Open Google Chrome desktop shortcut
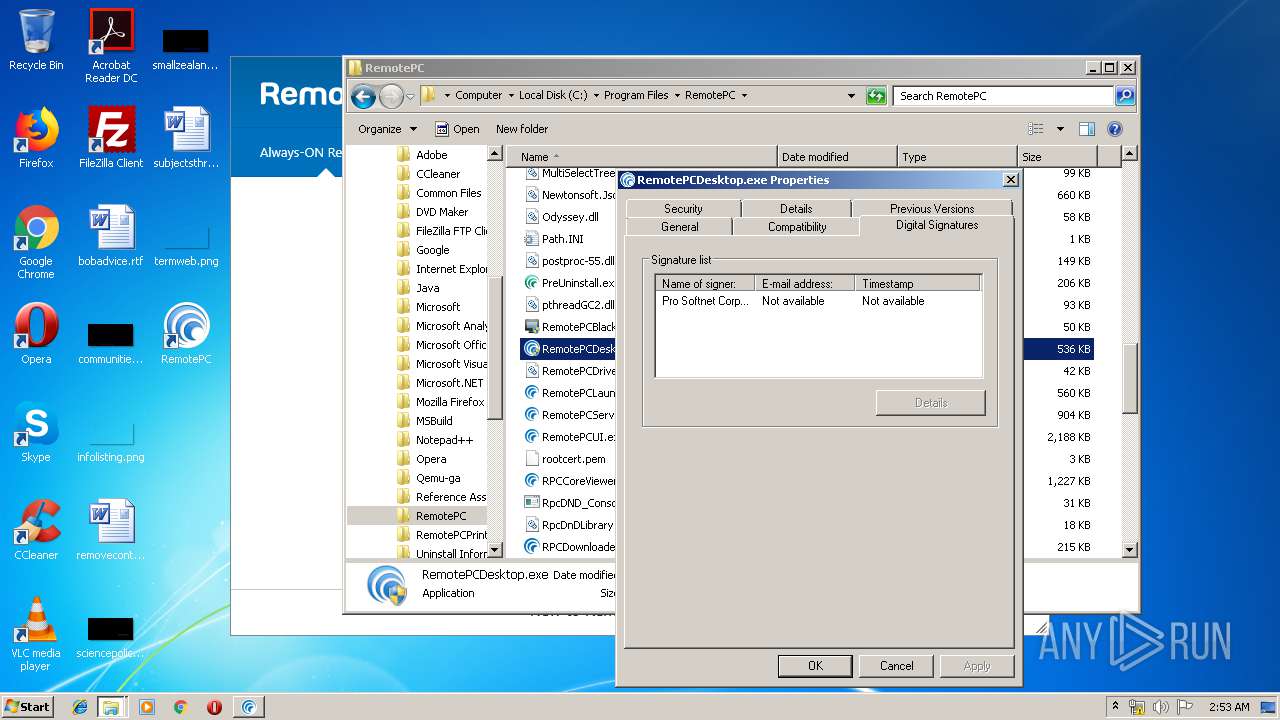 click(36, 242)
